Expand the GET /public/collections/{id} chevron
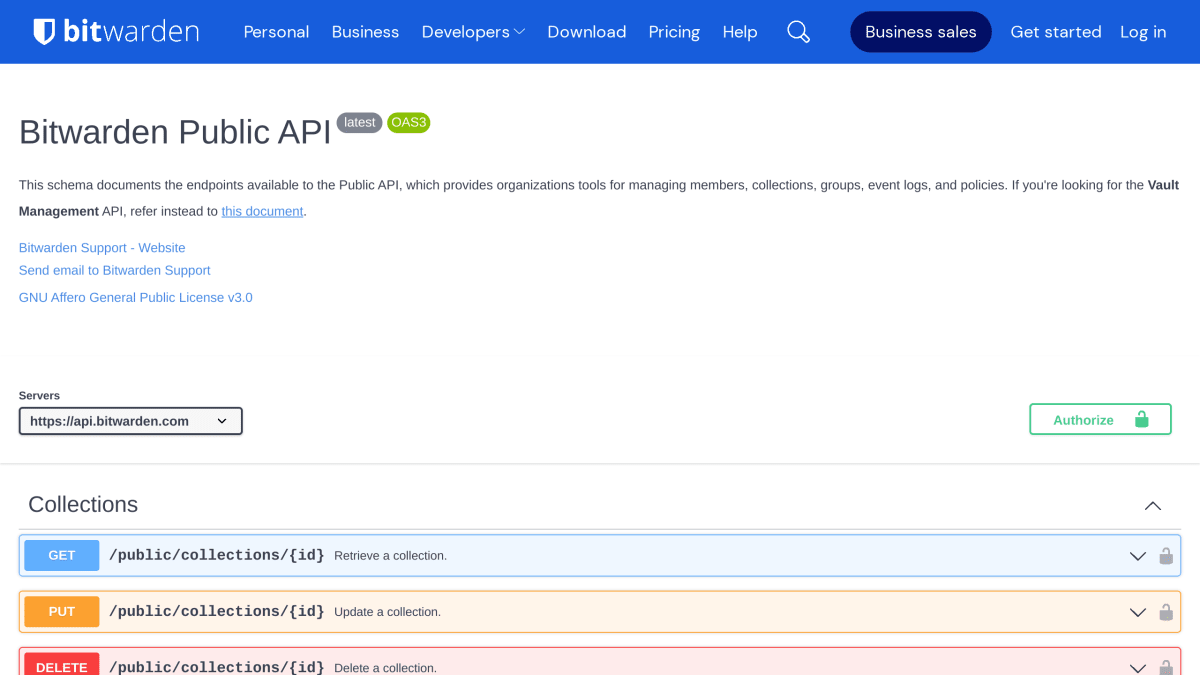The image size is (1200, 675). tap(1138, 556)
